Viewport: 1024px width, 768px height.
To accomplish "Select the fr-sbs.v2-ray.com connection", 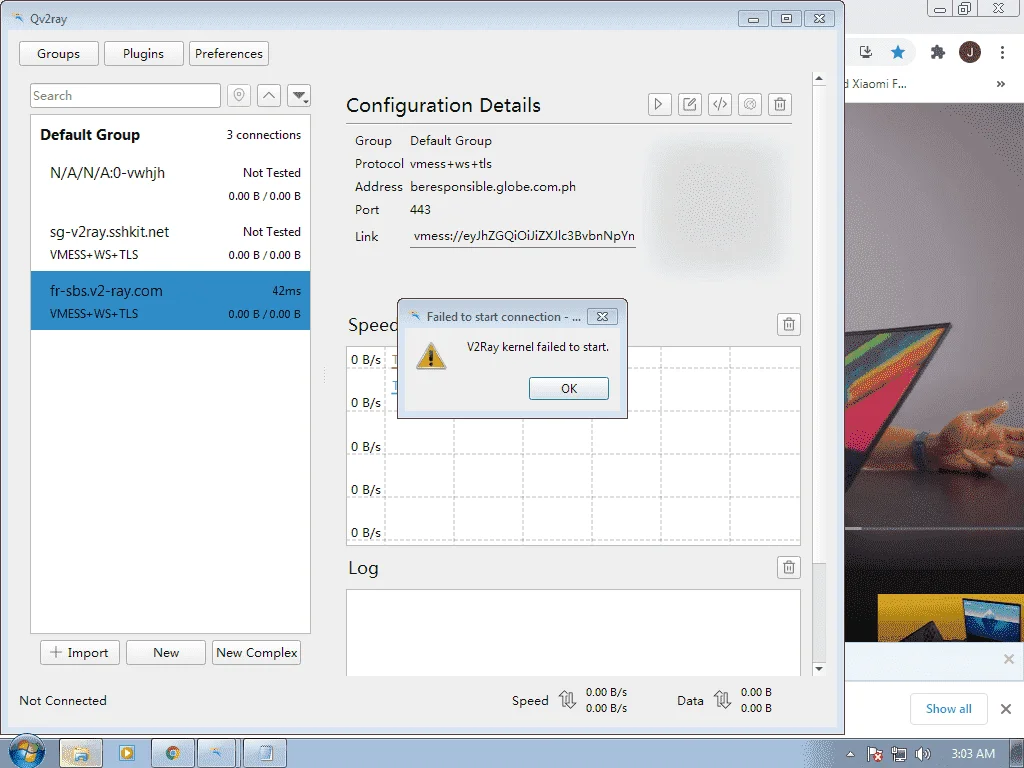I will point(170,300).
